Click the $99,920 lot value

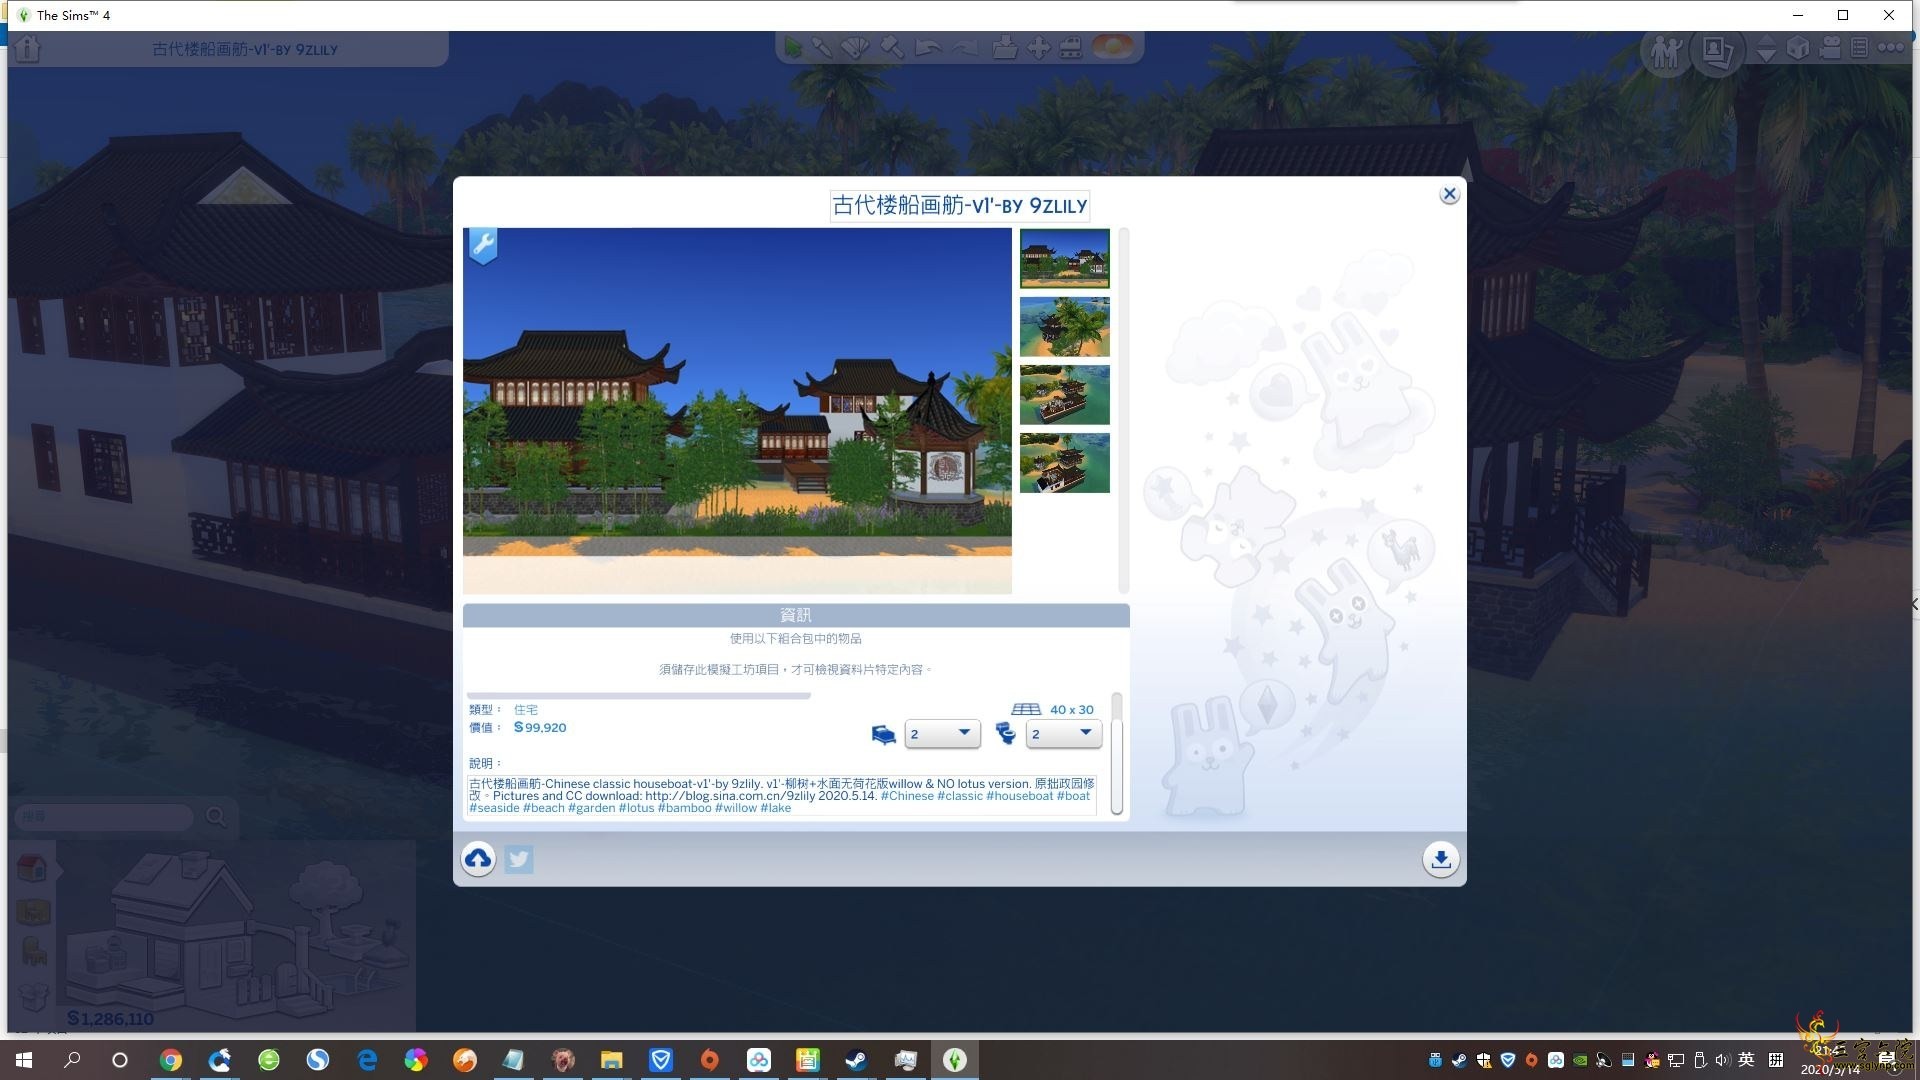(x=540, y=727)
